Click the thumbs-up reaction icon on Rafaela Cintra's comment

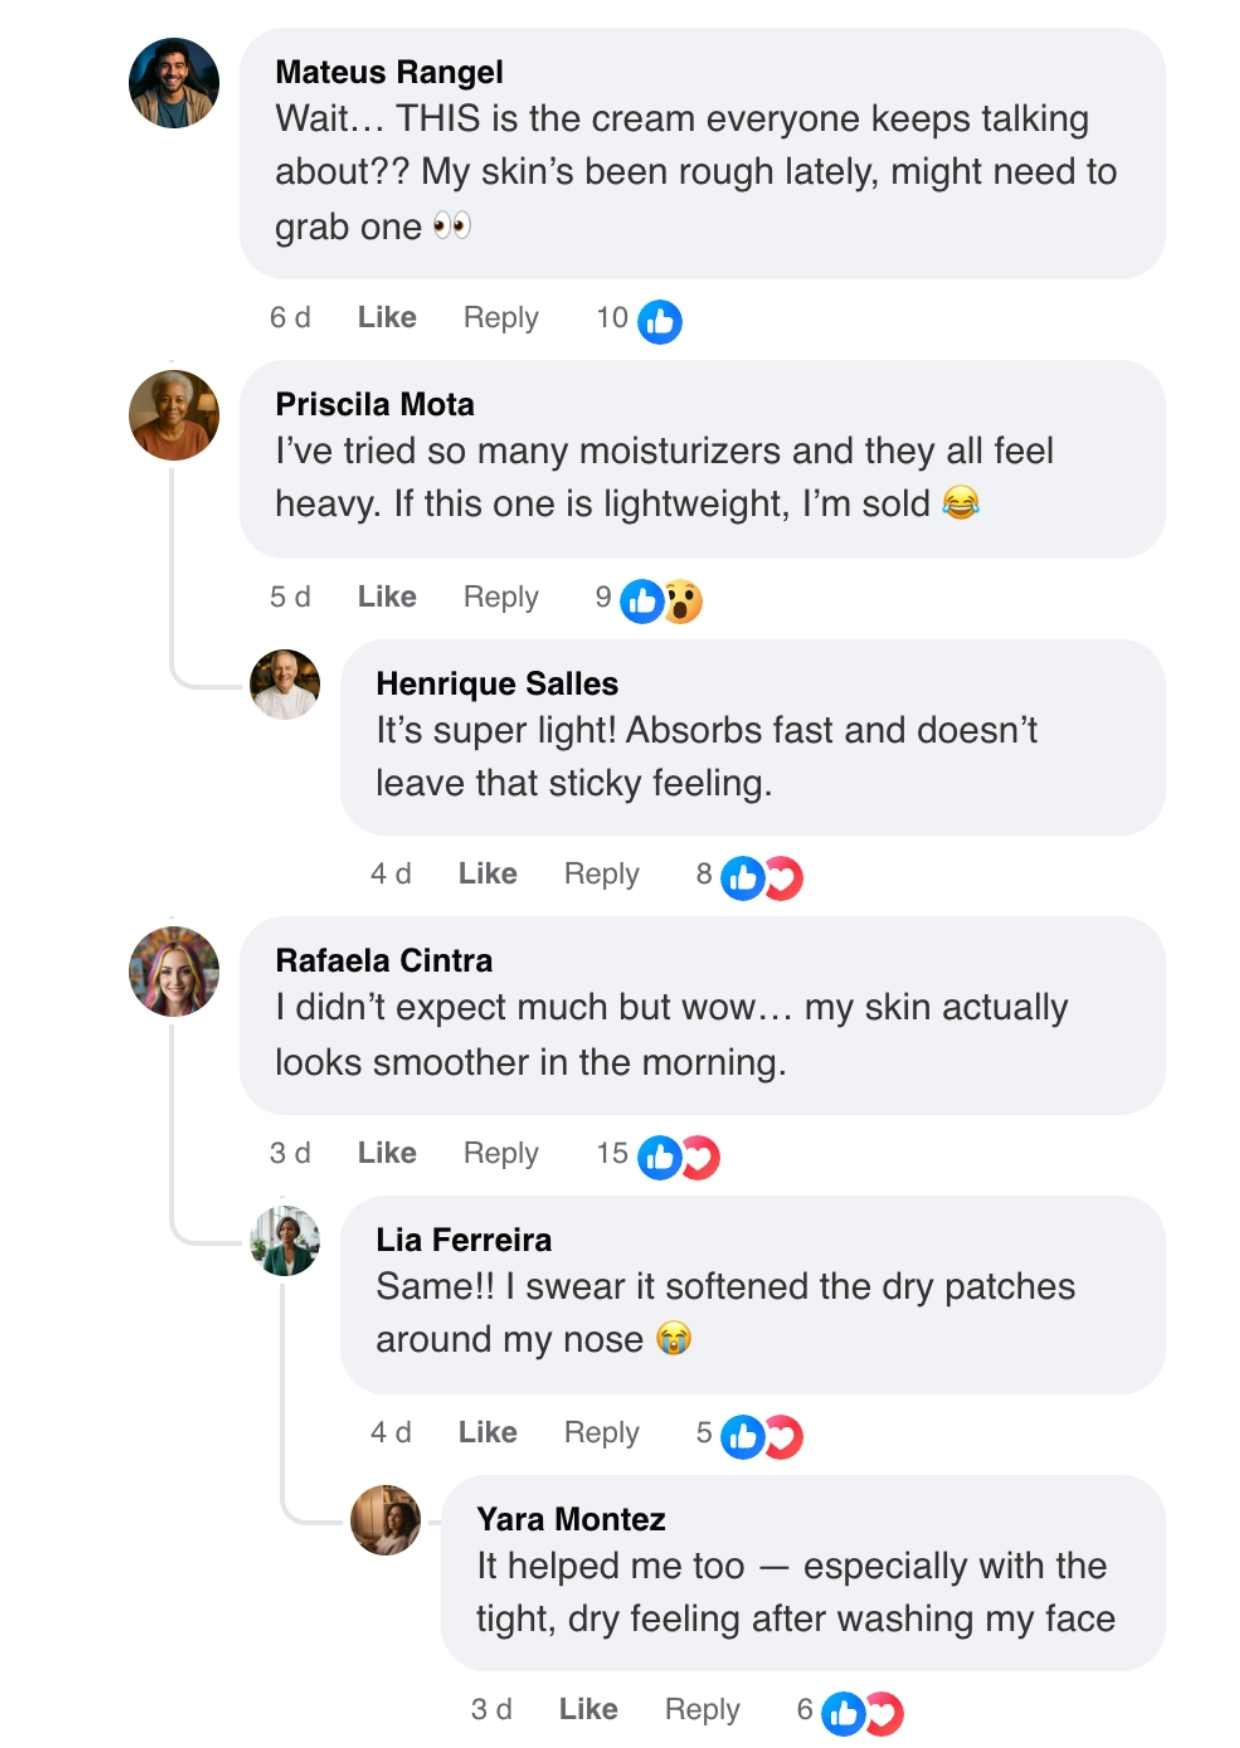coord(660,1157)
